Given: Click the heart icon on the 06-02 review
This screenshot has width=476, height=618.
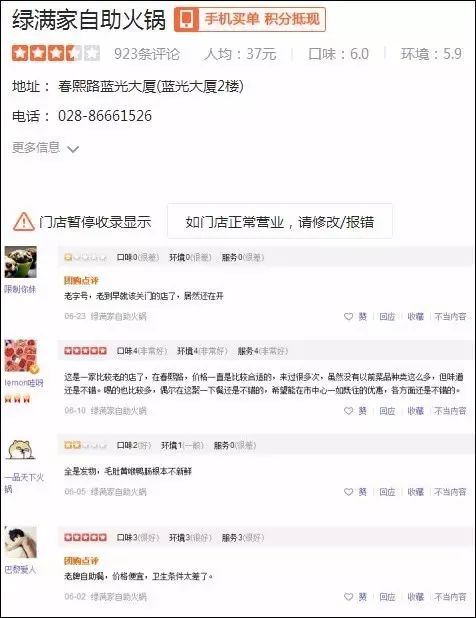Looking at the screenshot, I should 348,597.
